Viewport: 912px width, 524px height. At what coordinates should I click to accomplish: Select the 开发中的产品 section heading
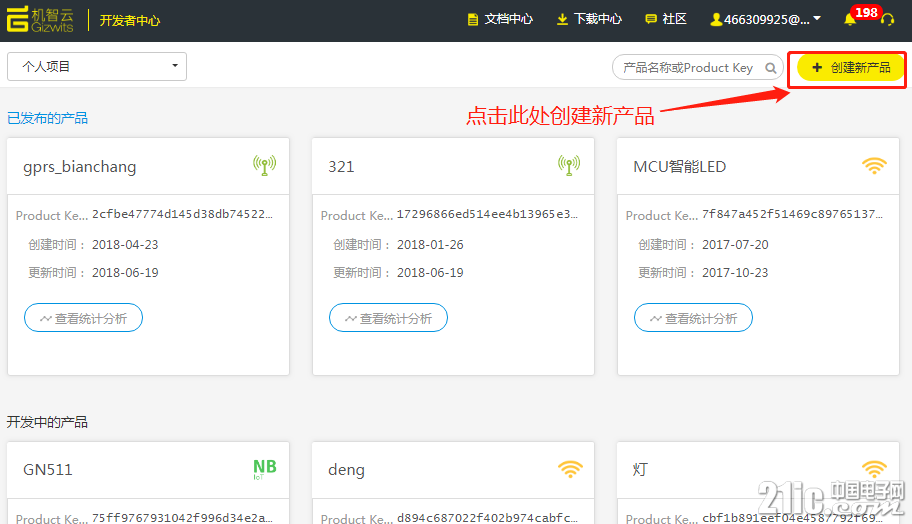coord(47,422)
